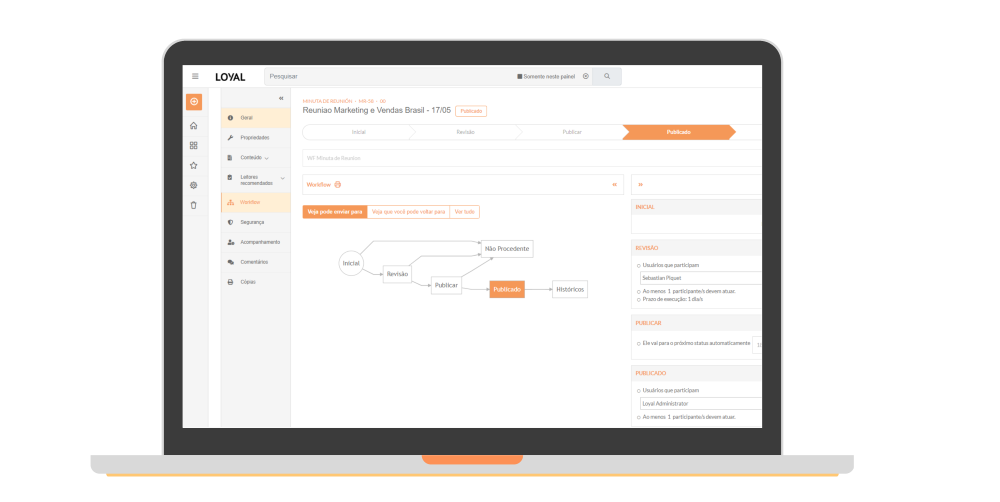Toggle the 'Somente neste painel' checkbox
Screen dimensions: 1000x502
pos(520,76)
